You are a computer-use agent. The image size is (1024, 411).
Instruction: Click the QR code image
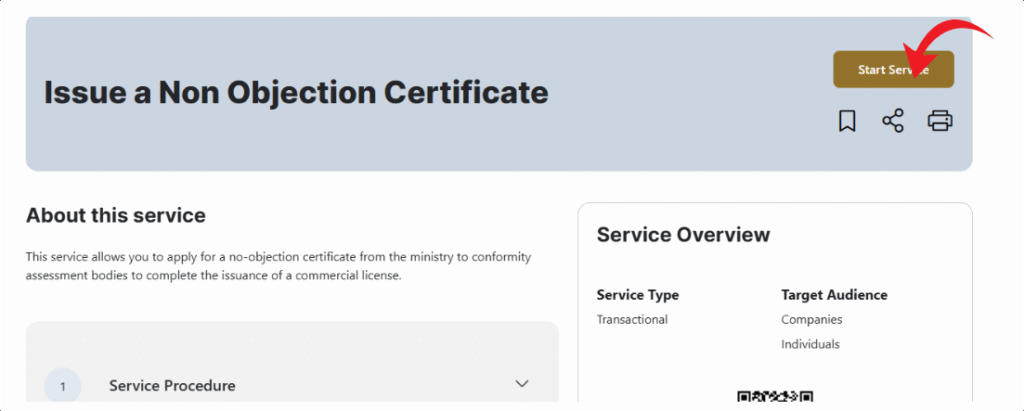click(775, 398)
